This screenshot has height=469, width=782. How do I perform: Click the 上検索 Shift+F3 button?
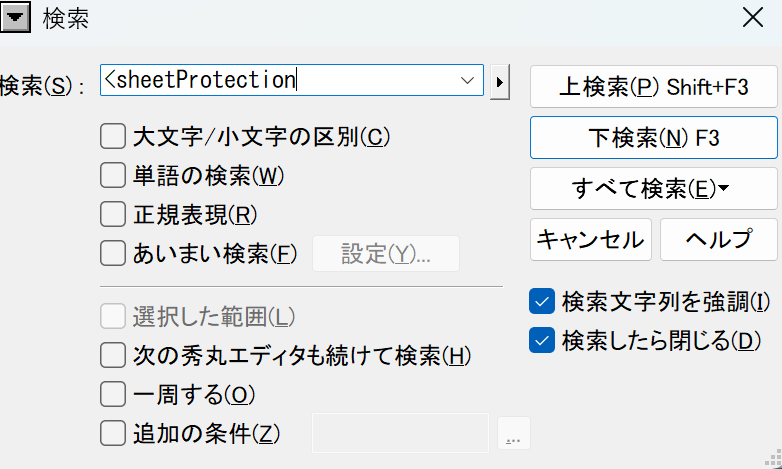pyautogui.click(x=653, y=87)
